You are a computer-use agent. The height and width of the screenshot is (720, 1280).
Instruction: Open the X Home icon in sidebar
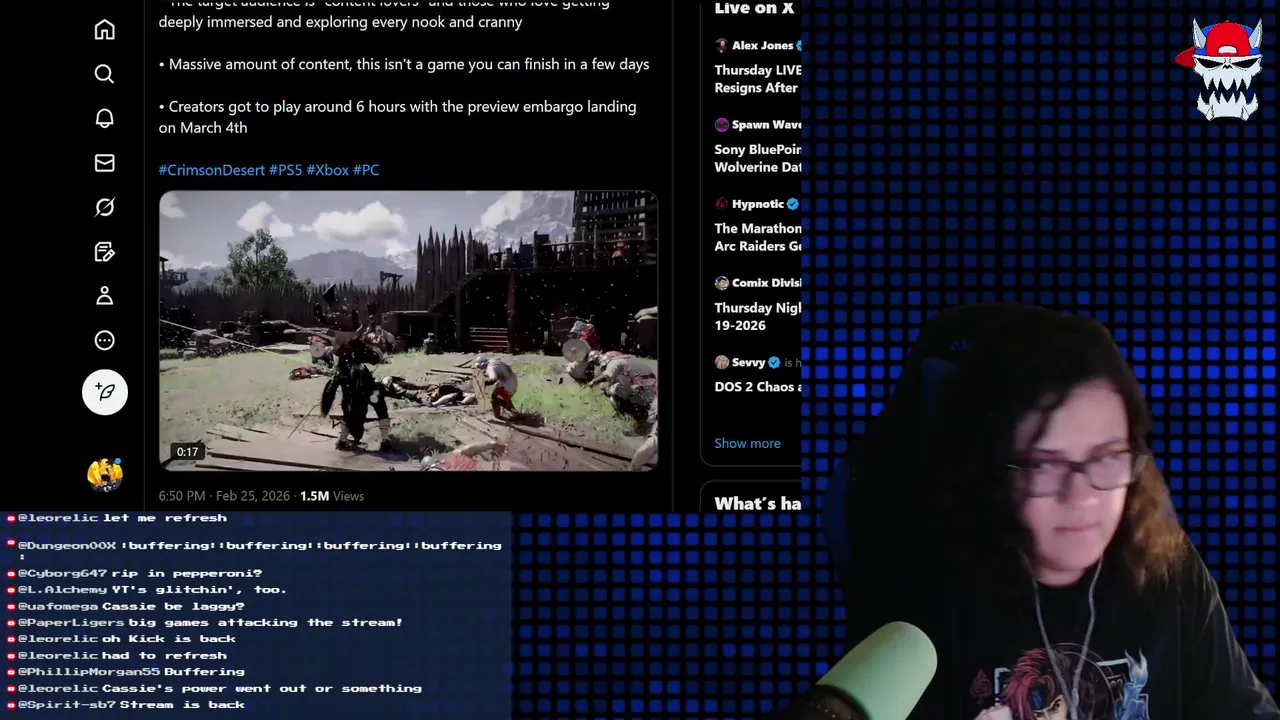(104, 30)
